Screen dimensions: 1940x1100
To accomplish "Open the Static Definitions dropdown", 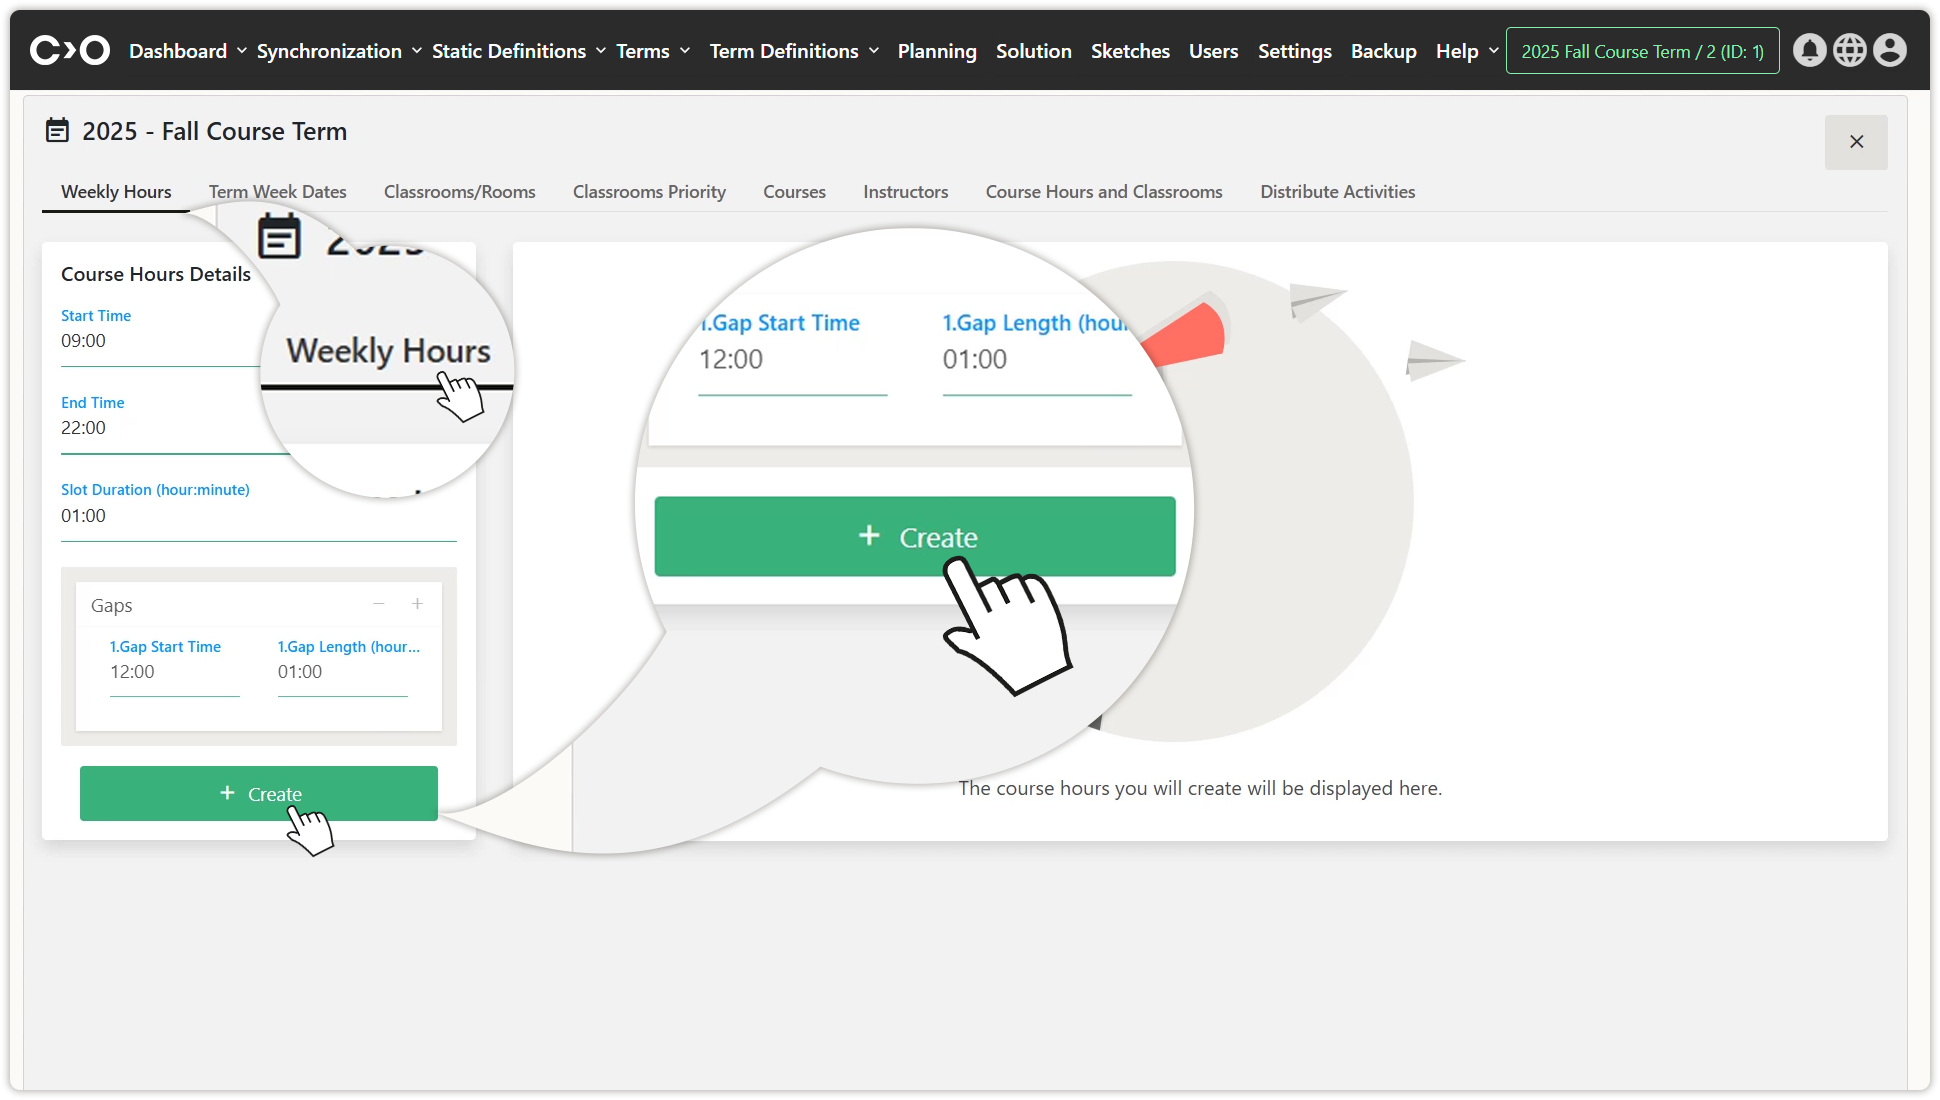I will point(518,51).
